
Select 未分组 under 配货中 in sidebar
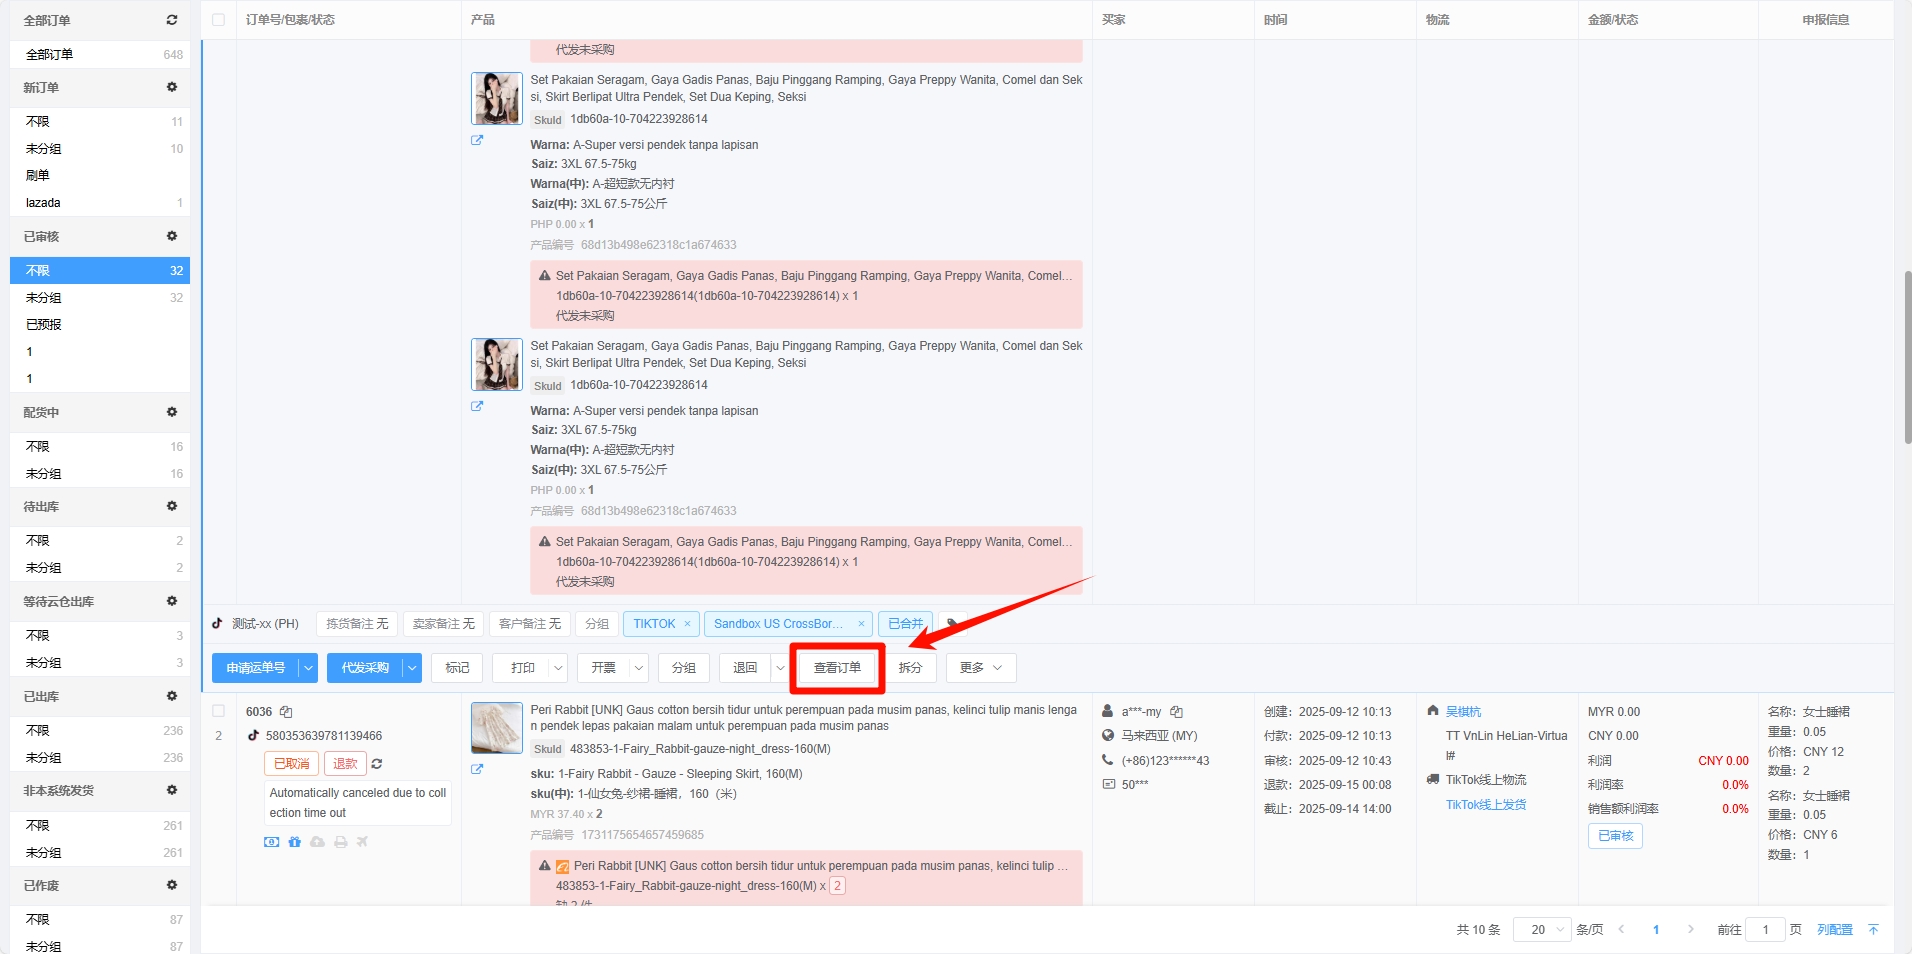click(x=44, y=474)
